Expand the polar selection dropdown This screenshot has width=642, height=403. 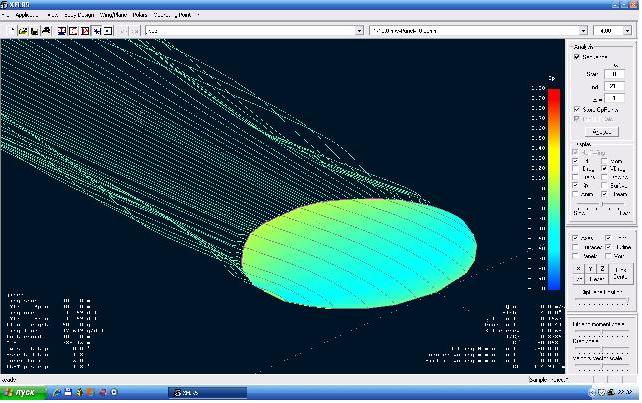point(557,31)
